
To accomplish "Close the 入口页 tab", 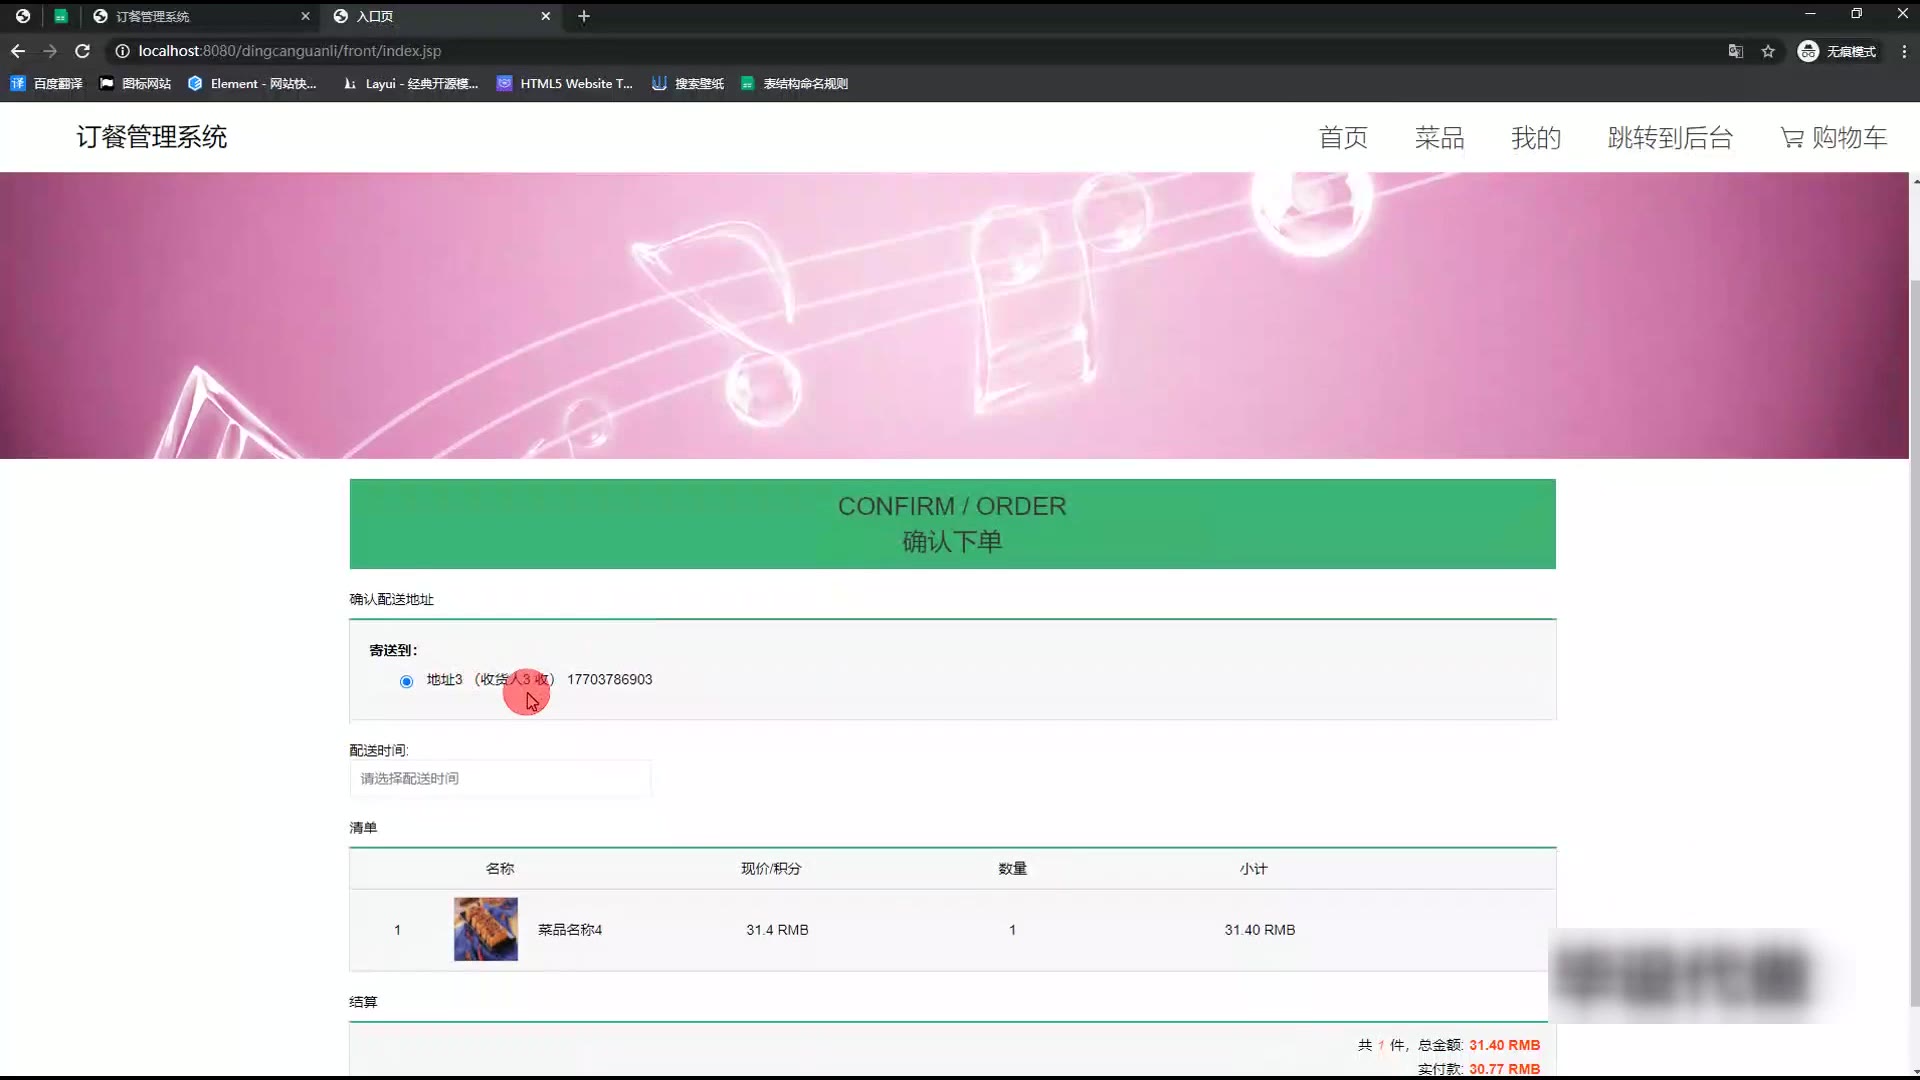I will click(x=545, y=16).
